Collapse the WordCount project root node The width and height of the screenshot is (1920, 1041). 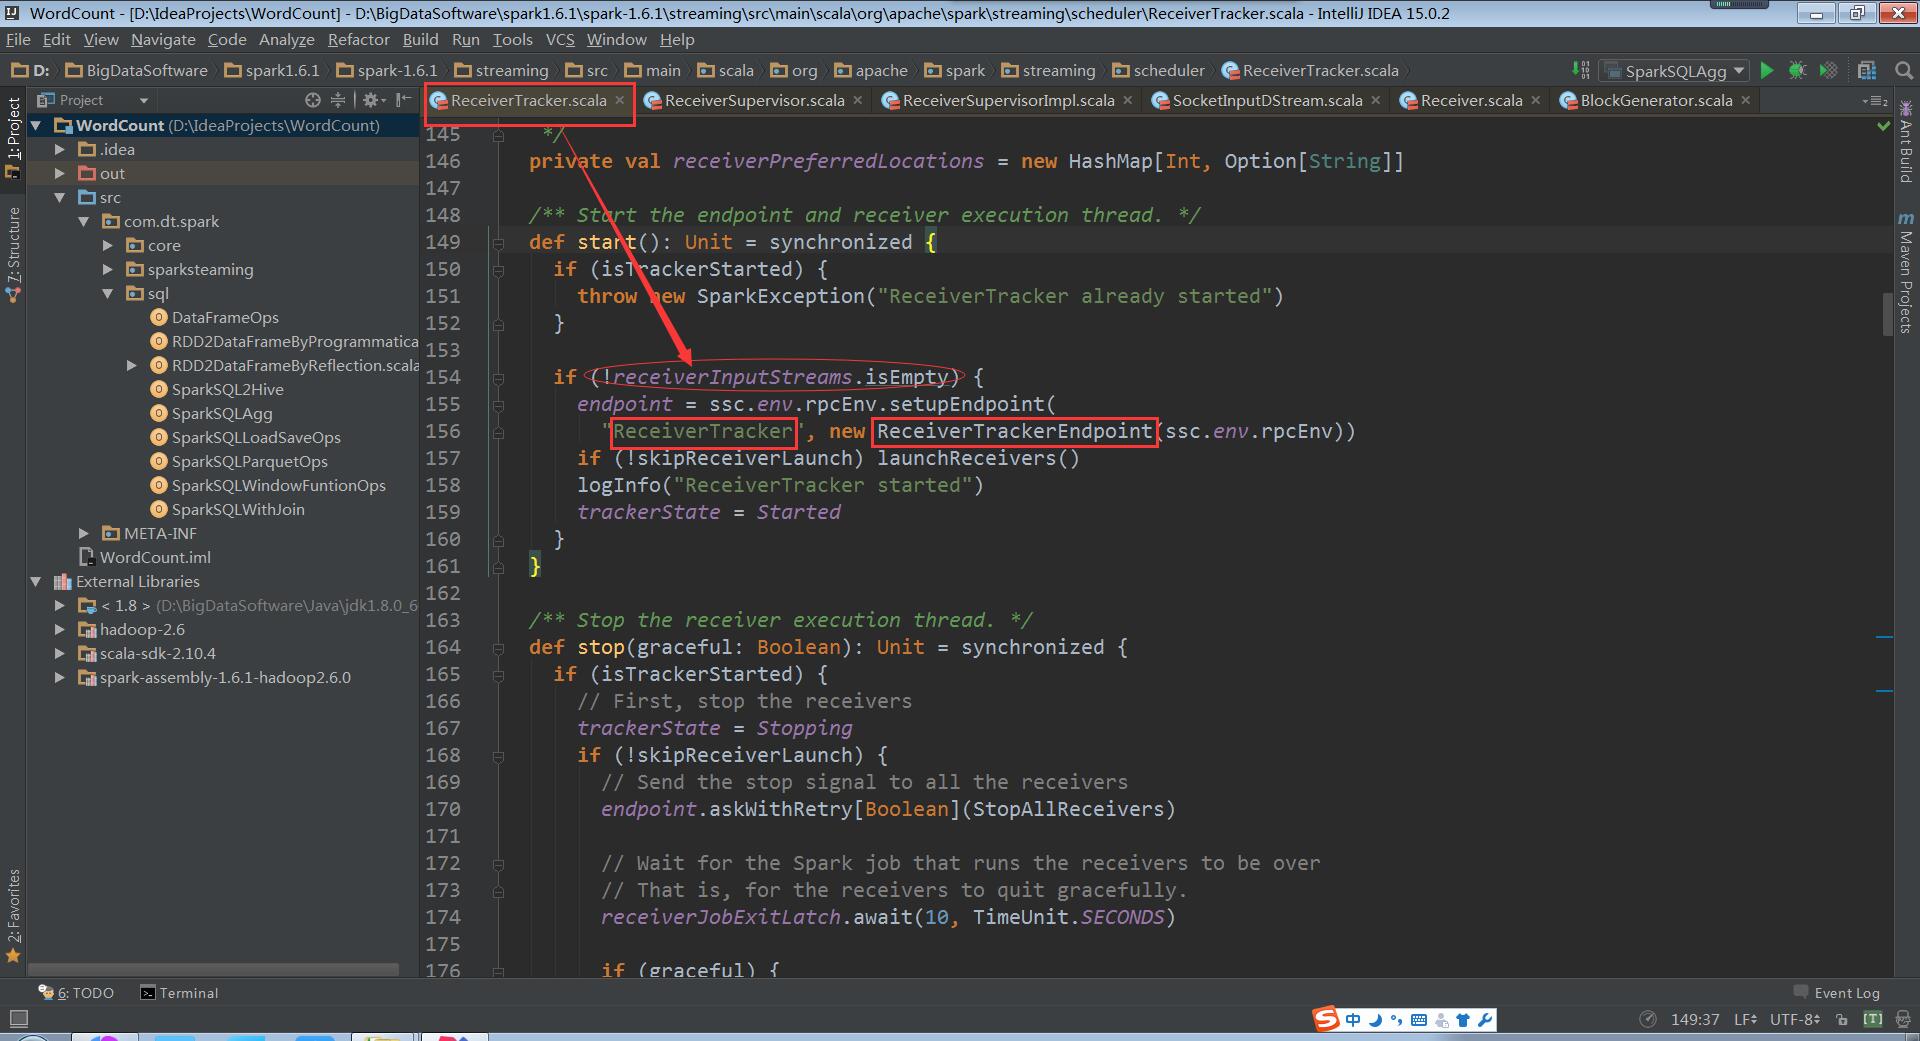point(37,125)
